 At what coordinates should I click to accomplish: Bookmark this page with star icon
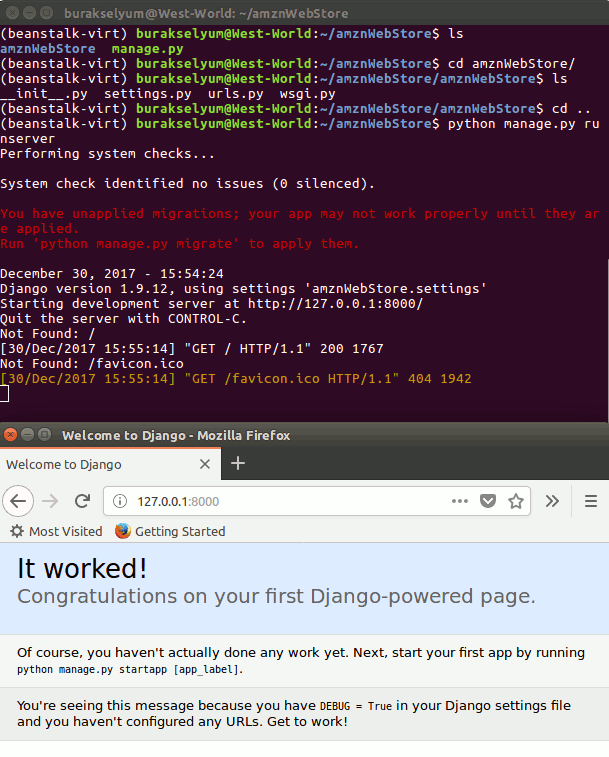(516, 501)
